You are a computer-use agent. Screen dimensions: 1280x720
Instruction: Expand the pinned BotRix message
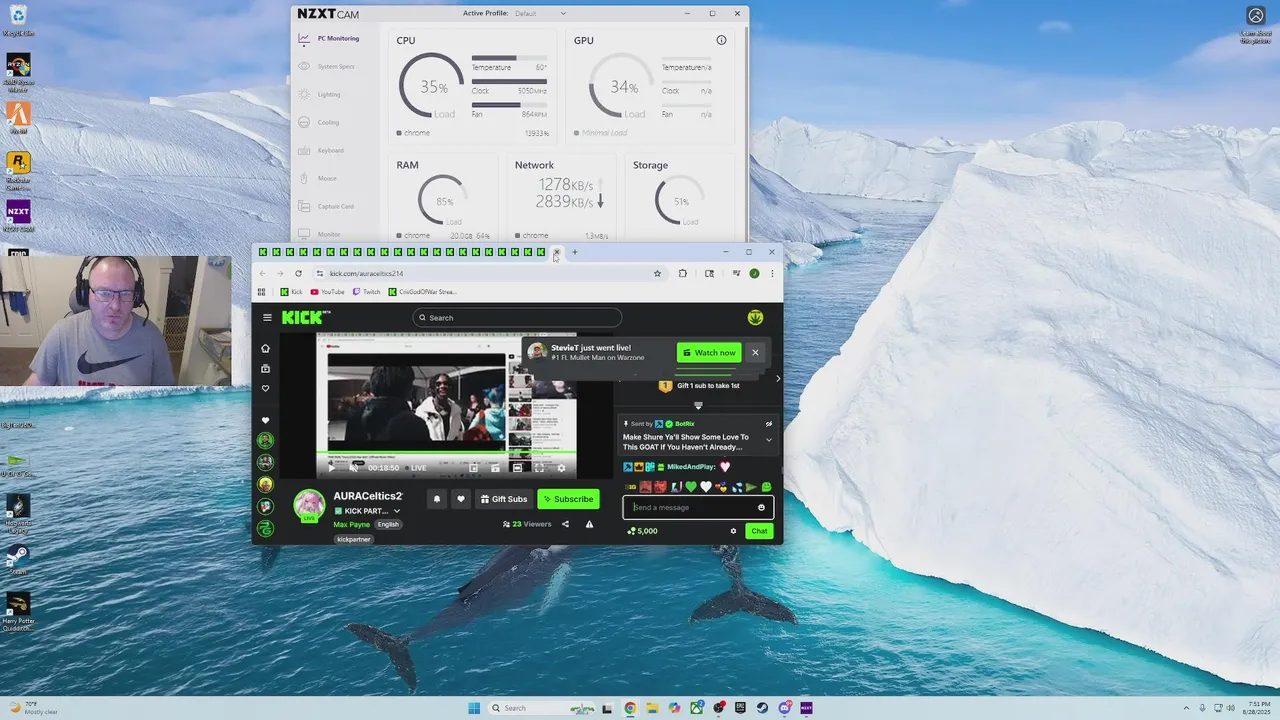768,439
